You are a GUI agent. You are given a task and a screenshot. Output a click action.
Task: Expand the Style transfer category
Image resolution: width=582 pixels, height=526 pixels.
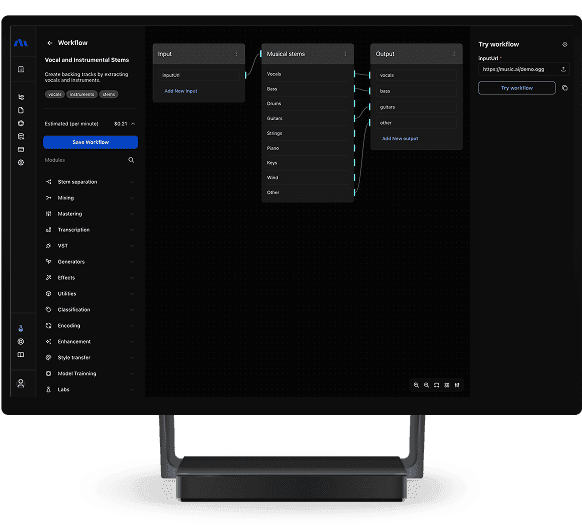(x=132, y=357)
